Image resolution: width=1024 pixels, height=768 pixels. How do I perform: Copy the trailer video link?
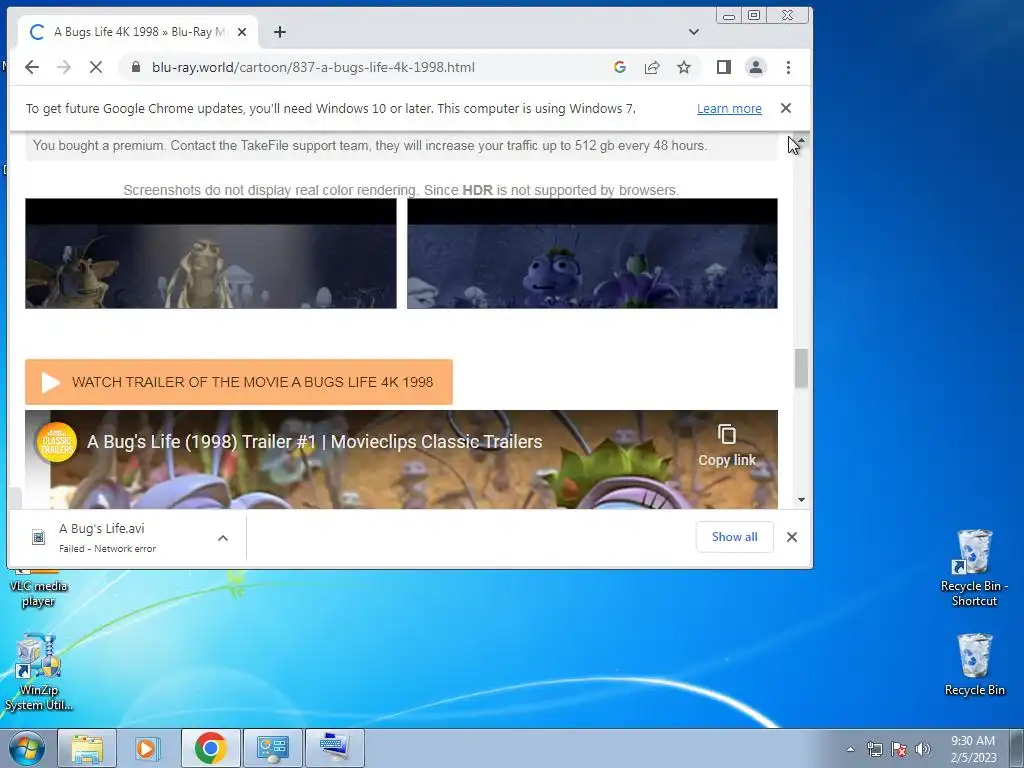(x=727, y=445)
